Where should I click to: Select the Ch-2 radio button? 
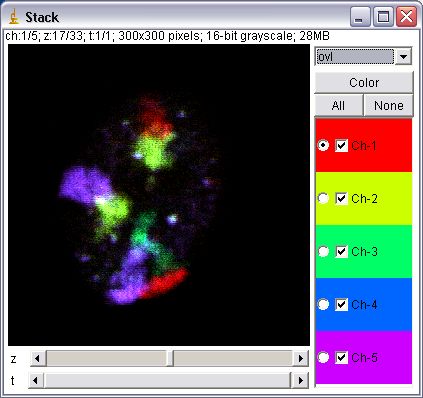pyautogui.click(x=323, y=198)
